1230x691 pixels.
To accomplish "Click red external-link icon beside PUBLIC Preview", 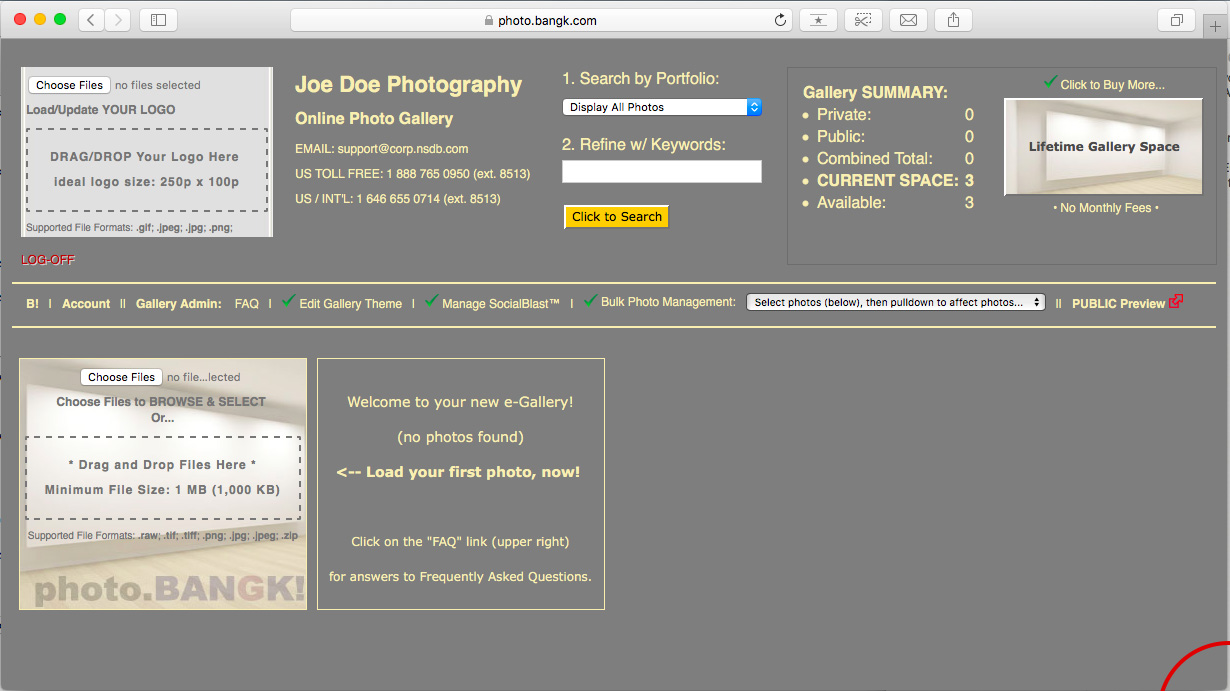I will pyautogui.click(x=1176, y=301).
